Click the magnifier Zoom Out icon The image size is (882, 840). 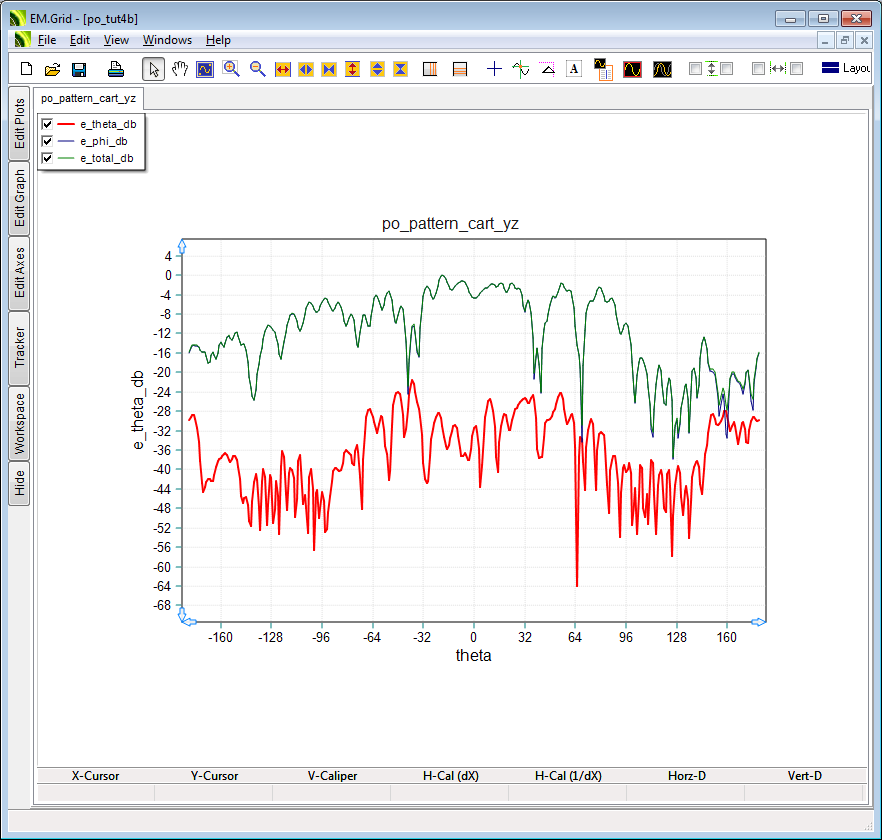click(x=257, y=69)
